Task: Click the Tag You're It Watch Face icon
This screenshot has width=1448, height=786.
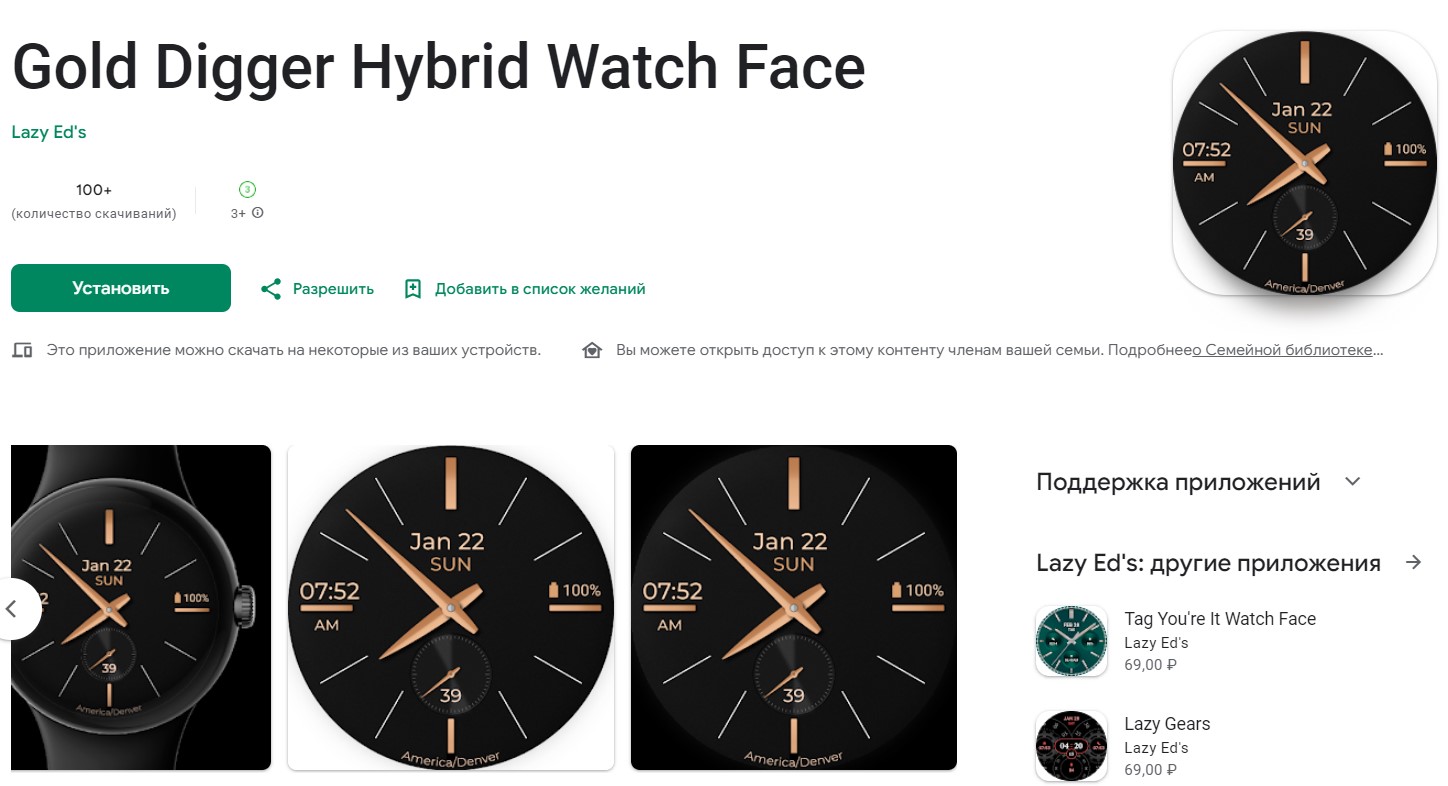Action: (1071, 641)
